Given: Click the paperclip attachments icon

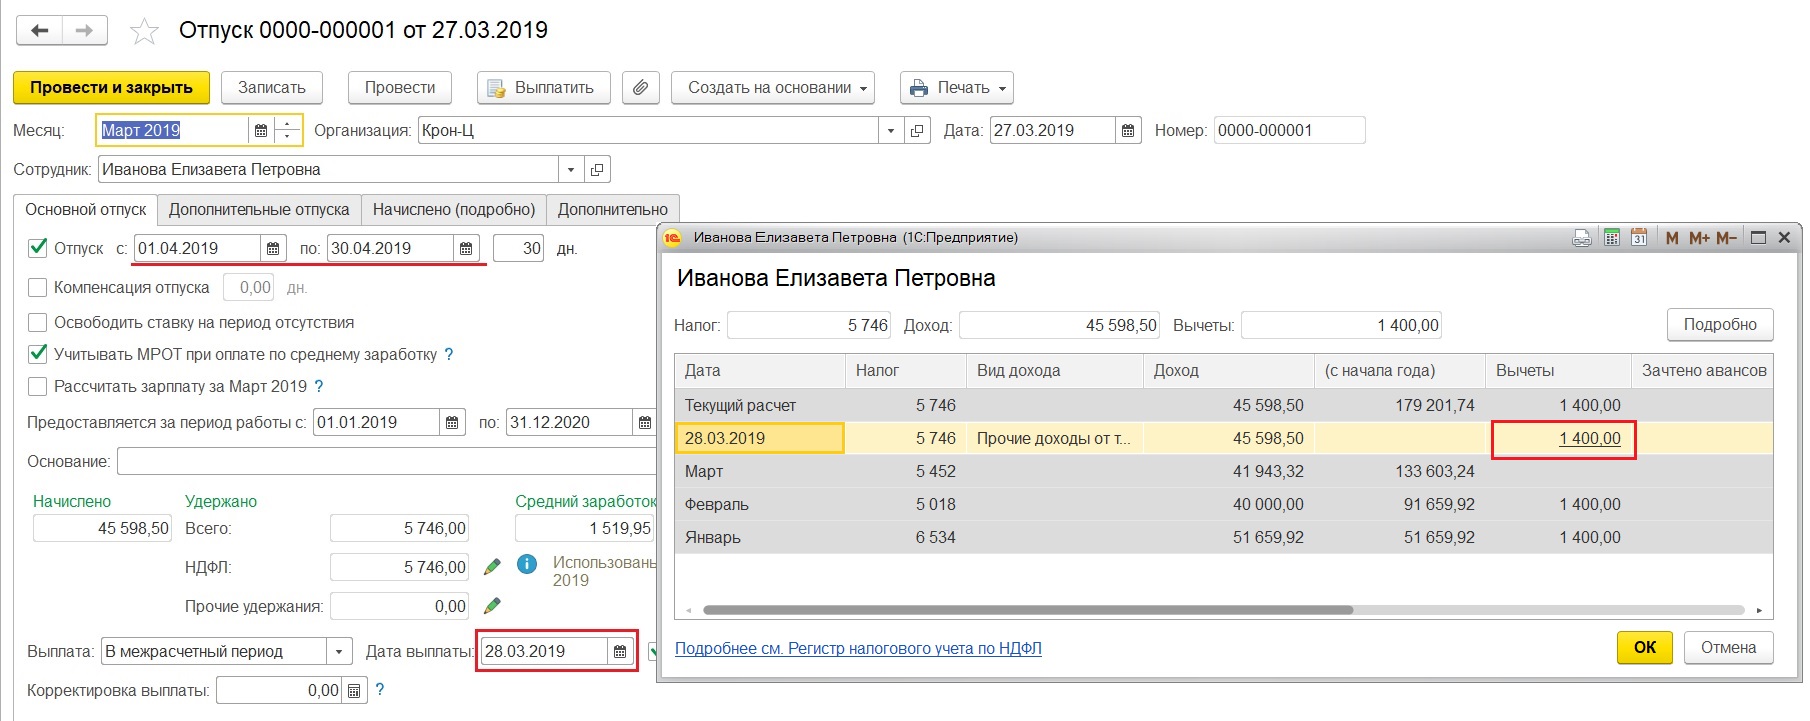Looking at the screenshot, I should point(640,88).
